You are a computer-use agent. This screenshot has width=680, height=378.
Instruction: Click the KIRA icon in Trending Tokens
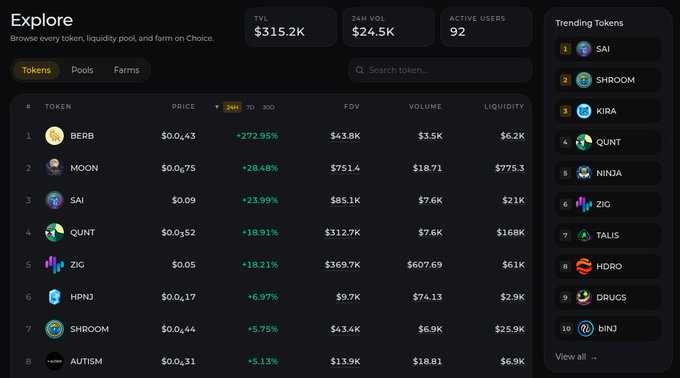[x=584, y=111]
